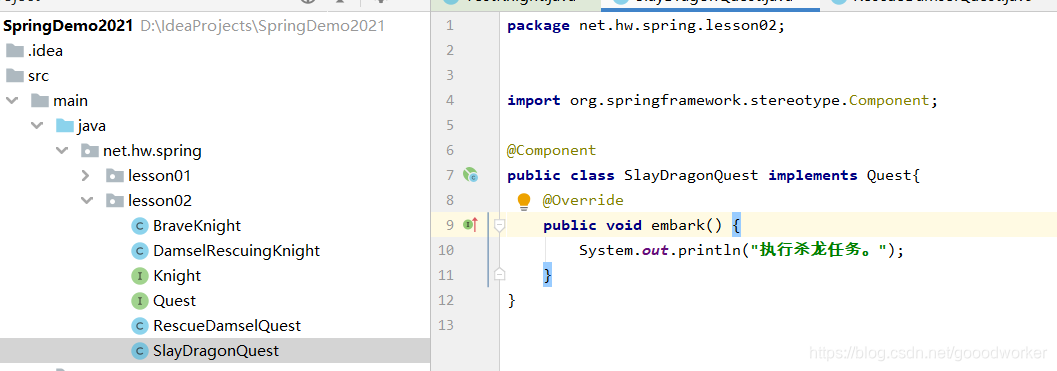This screenshot has width=1057, height=371.
Task: Click the net.hw.spring package icon
Action: 89,151
